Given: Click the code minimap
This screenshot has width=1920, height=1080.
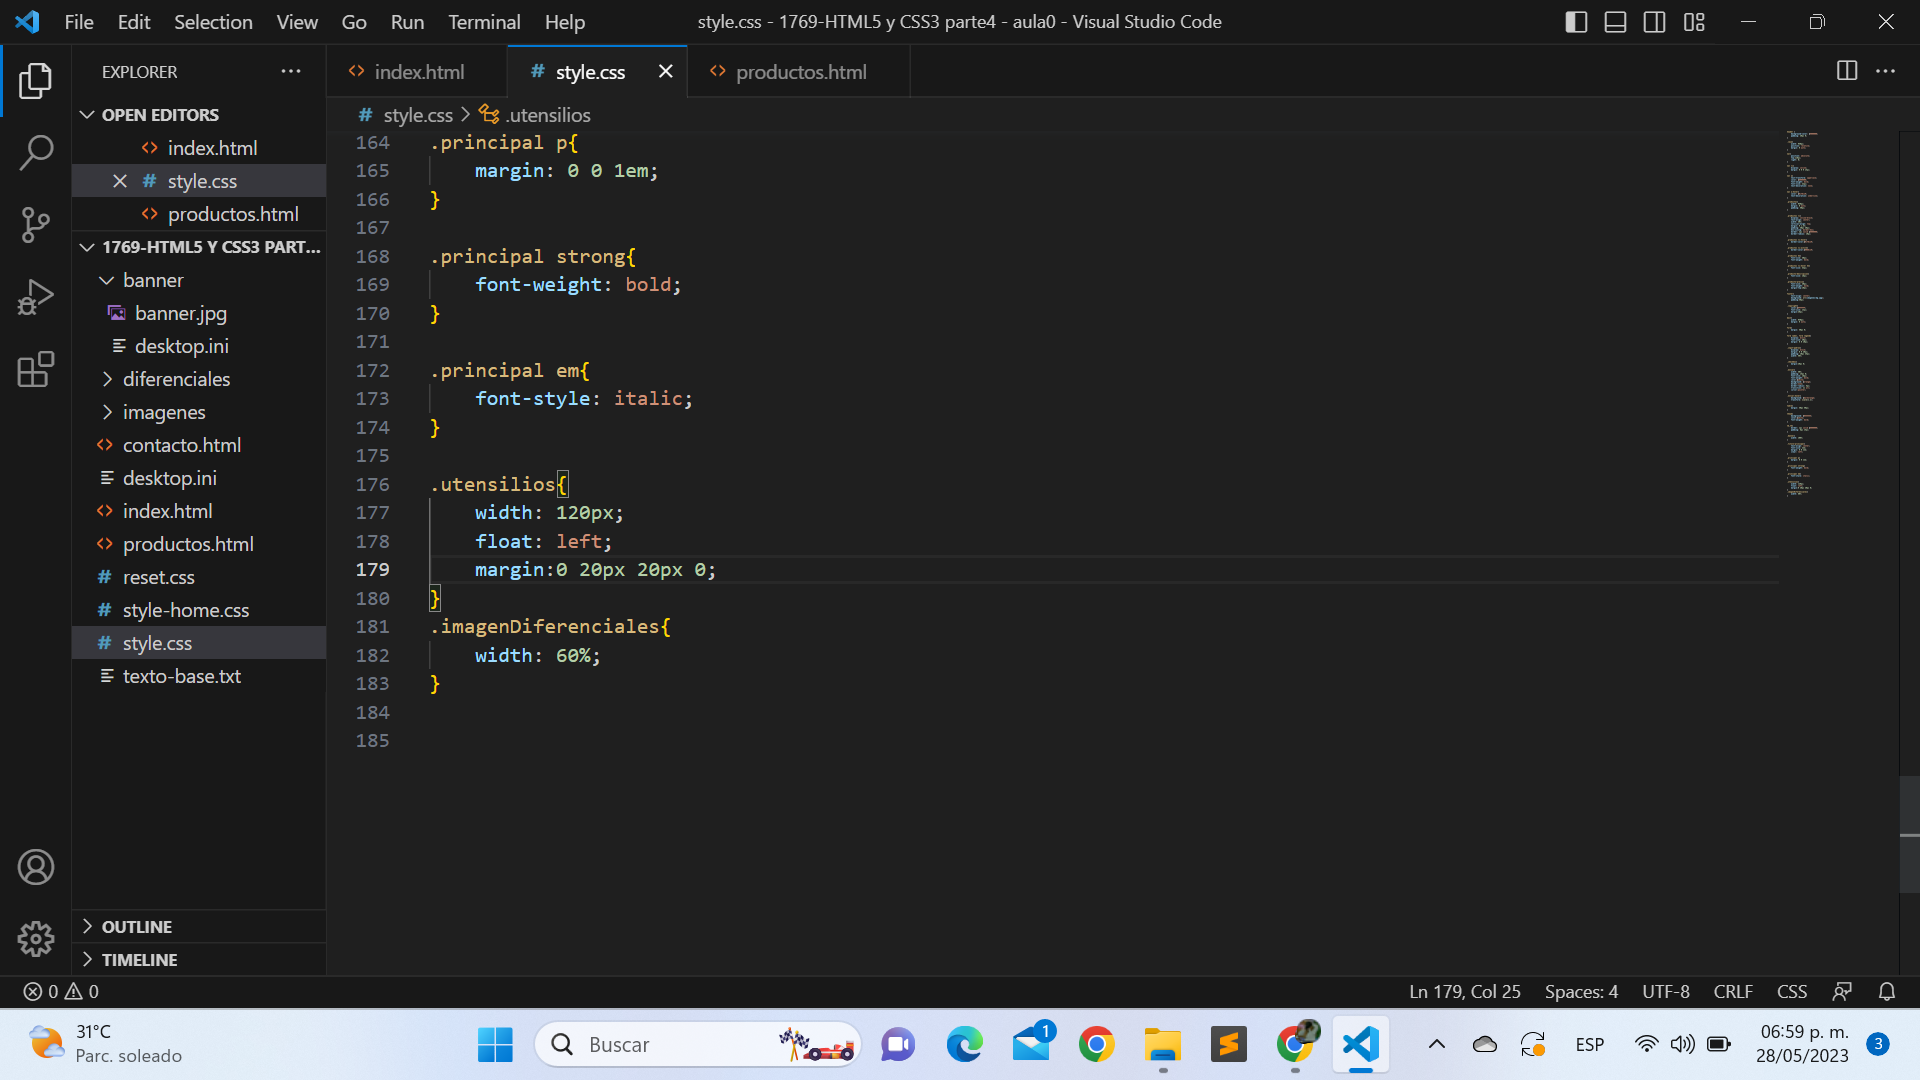Looking at the screenshot, I should pyautogui.click(x=1805, y=313).
